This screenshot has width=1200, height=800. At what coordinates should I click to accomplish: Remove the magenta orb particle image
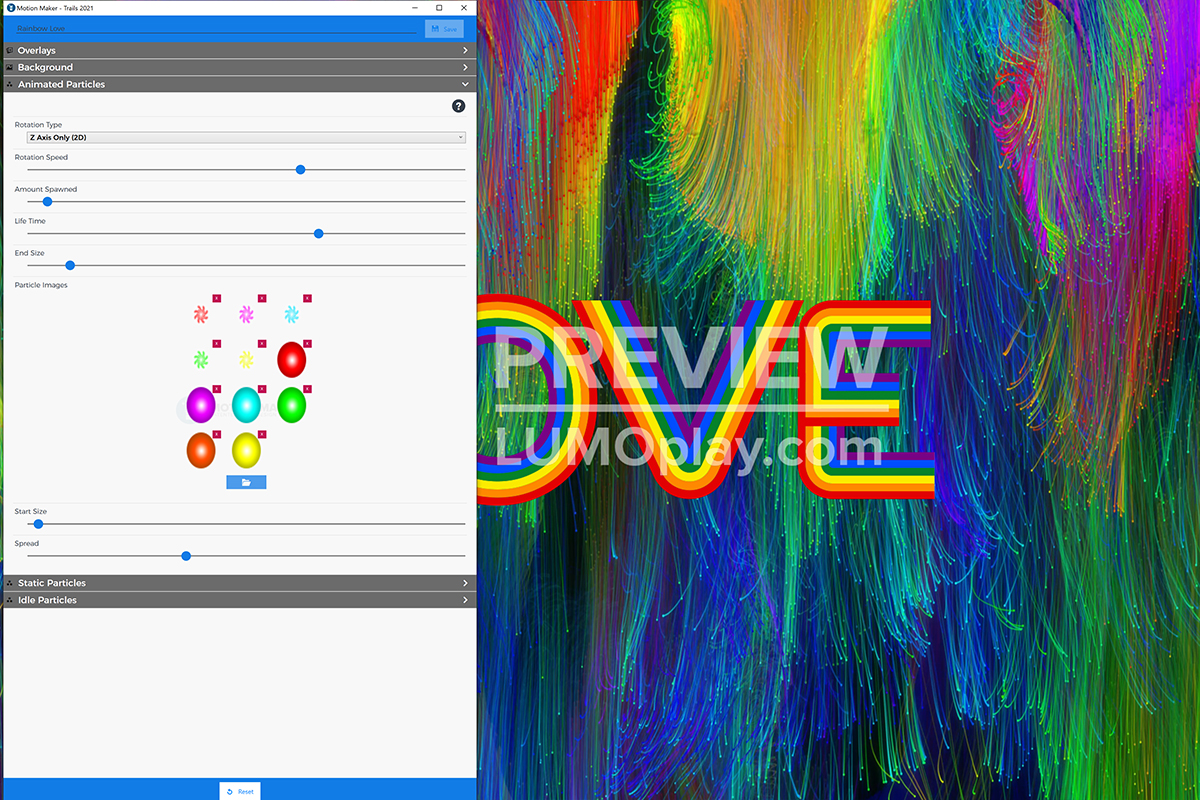tap(216, 389)
